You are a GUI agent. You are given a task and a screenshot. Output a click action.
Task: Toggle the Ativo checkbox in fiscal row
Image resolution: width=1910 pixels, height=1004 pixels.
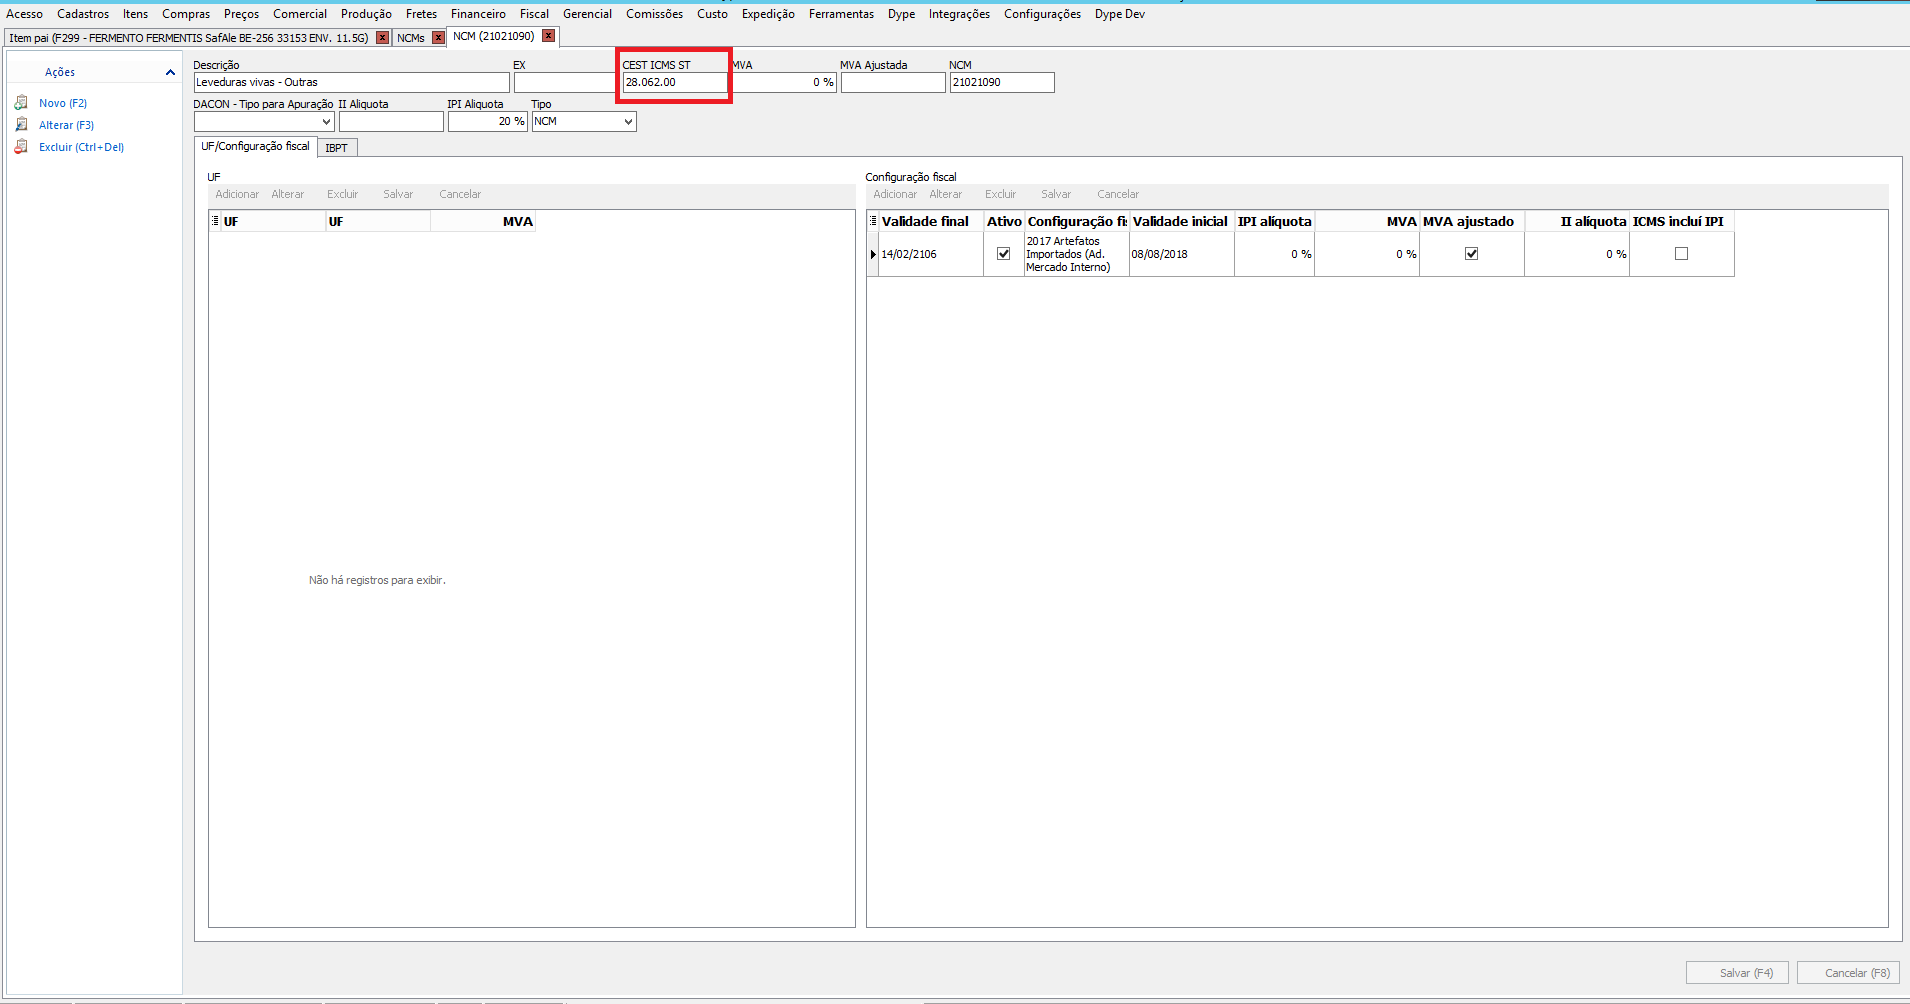[x=1003, y=254]
